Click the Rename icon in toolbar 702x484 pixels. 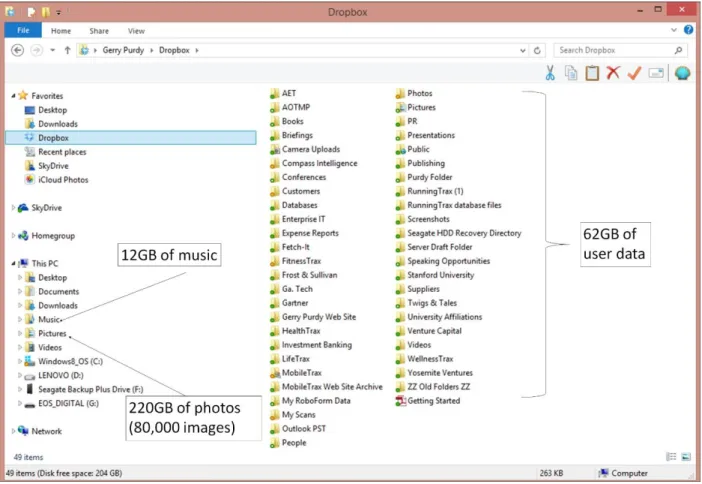pyautogui.click(x=656, y=73)
